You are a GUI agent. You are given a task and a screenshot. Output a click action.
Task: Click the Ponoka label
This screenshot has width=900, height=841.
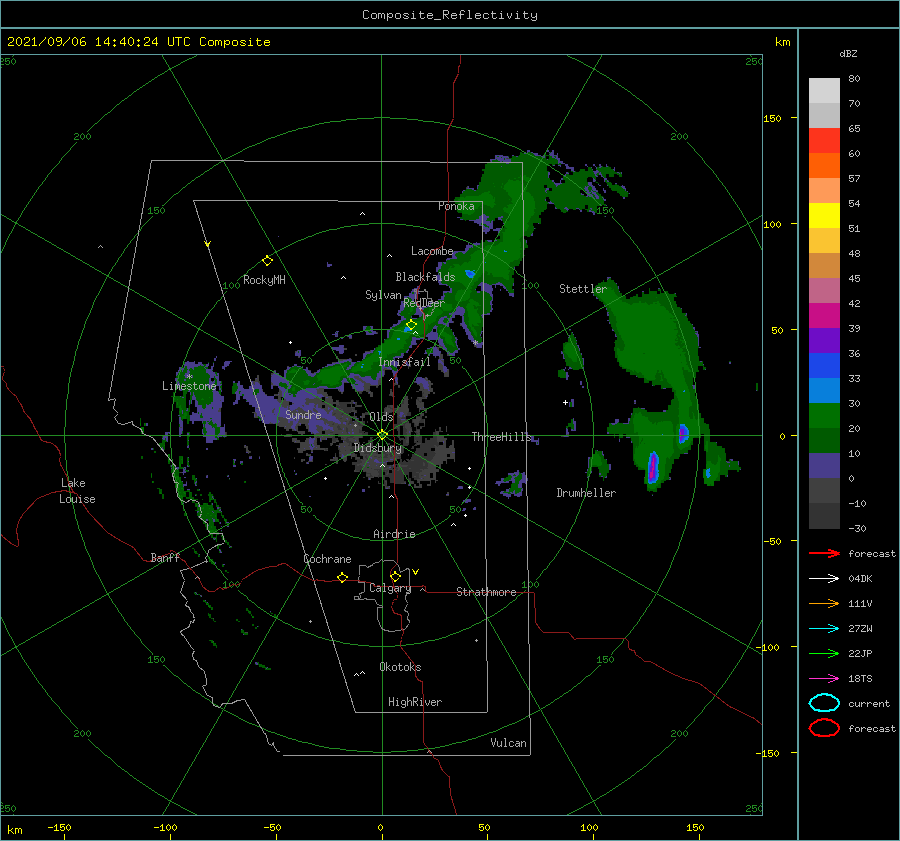(456, 206)
